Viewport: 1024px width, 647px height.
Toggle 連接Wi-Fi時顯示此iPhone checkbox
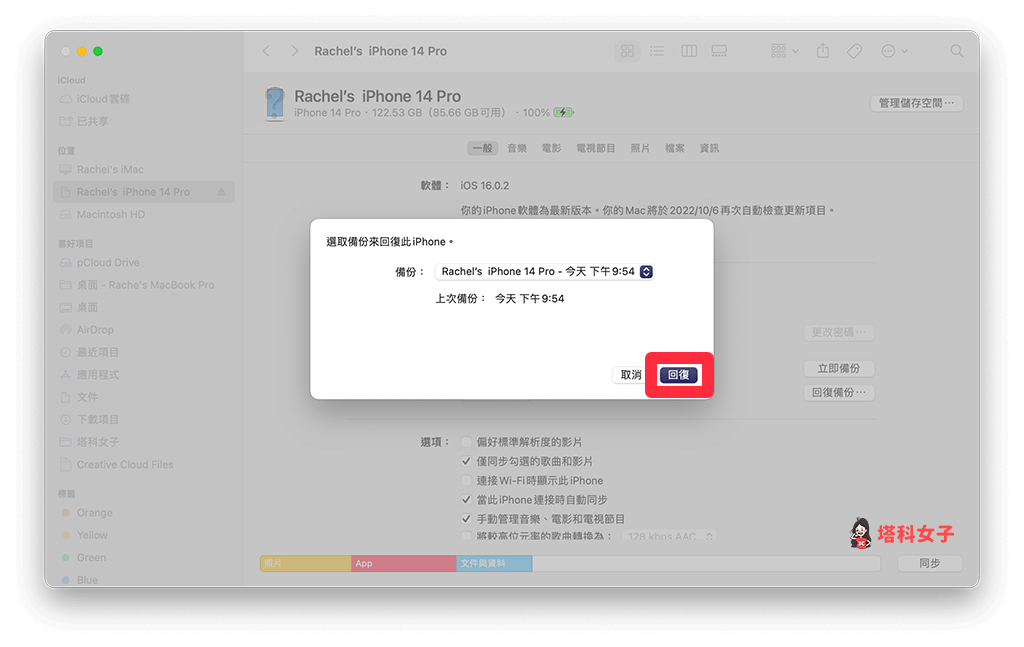(x=466, y=481)
